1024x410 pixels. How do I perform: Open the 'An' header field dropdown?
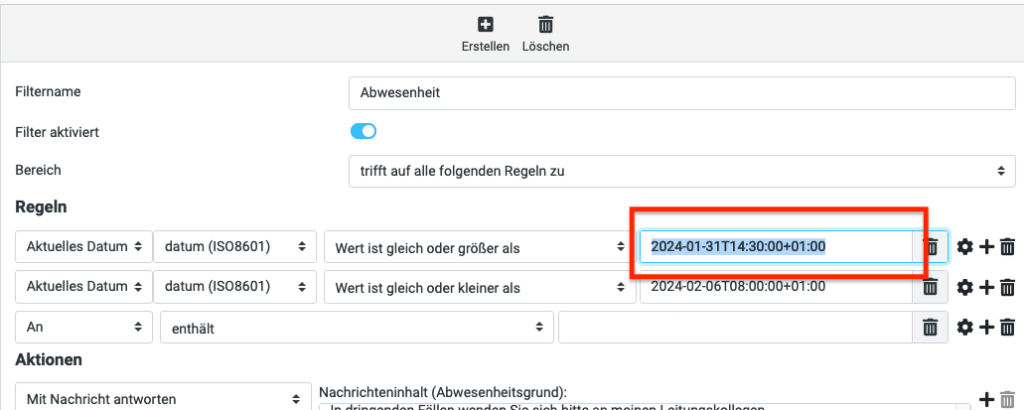pos(83,326)
